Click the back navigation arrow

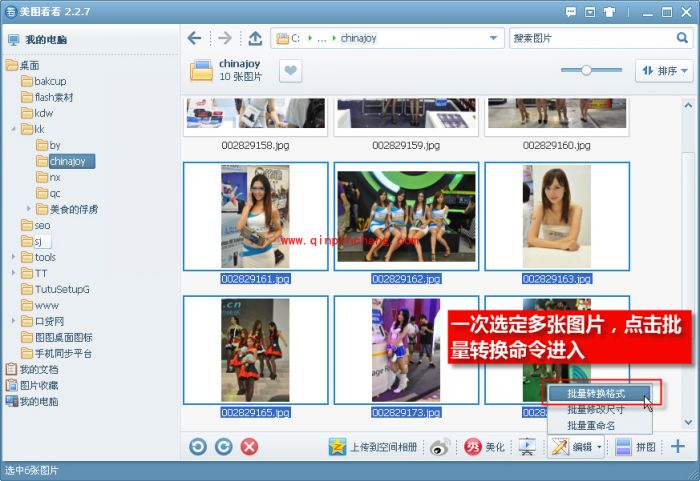click(195, 38)
